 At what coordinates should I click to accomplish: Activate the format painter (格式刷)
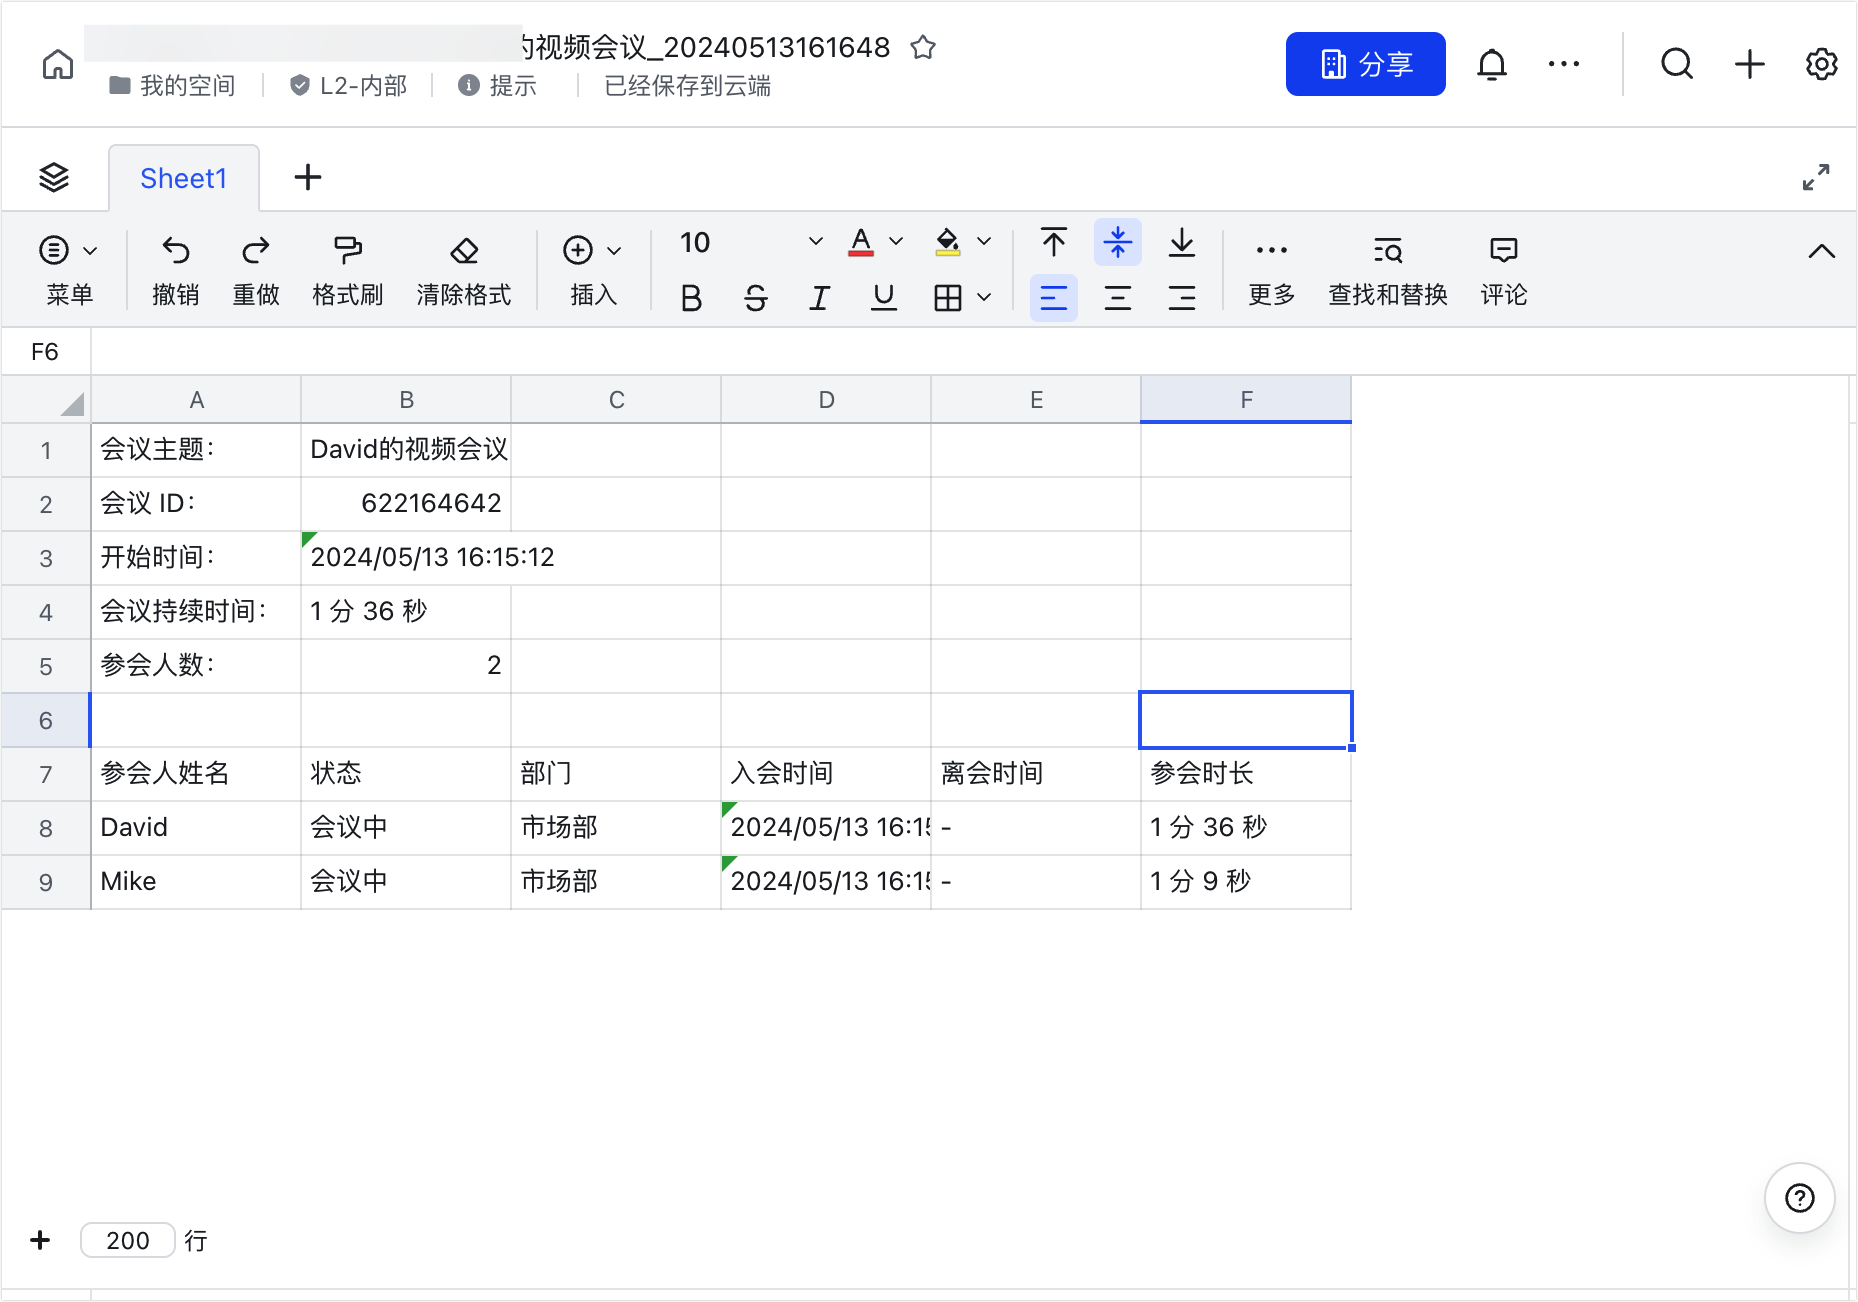click(348, 270)
